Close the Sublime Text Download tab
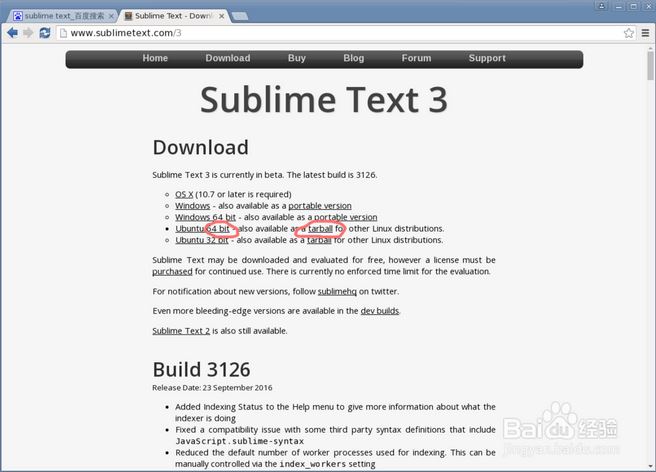Screen dimensions: 656x472 [x=221, y=16]
